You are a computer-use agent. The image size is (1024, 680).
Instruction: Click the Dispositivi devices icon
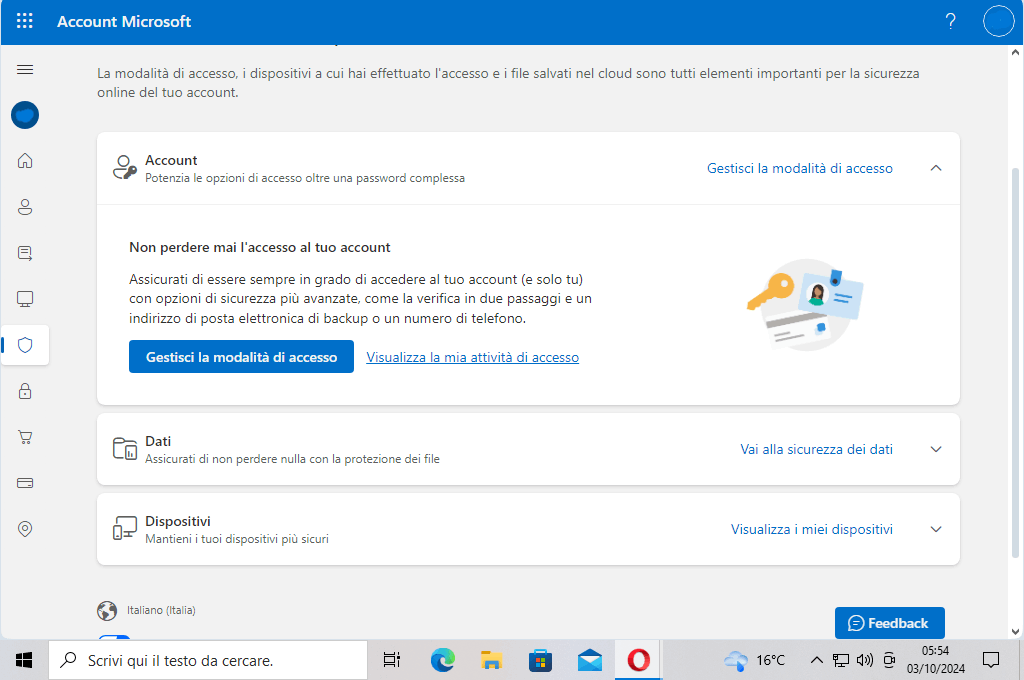[x=125, y=528]
